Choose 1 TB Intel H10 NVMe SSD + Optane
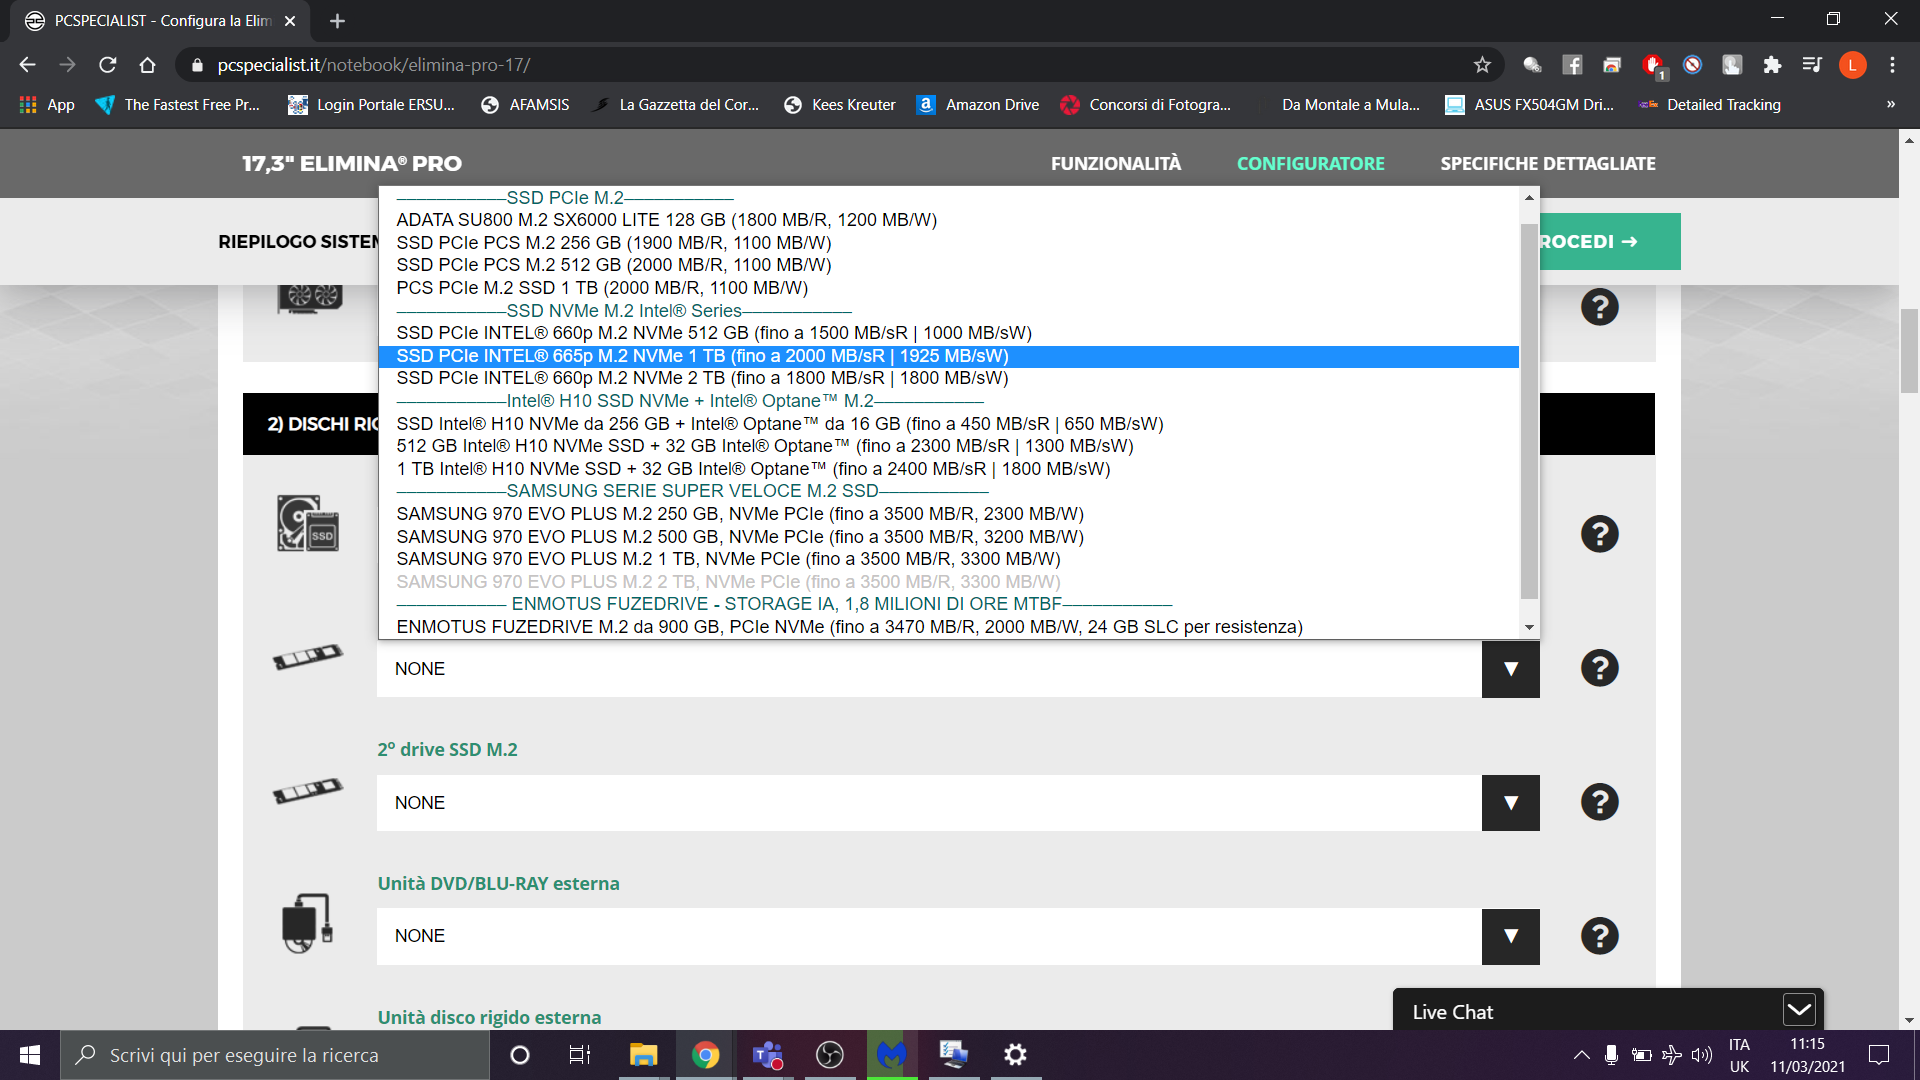The height and width of the screenshot is (1080, 1920). (x=948, y=469)
